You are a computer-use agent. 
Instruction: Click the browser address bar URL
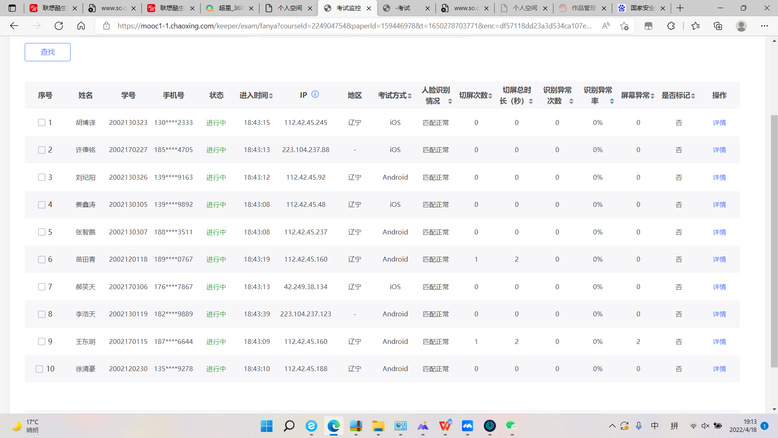tap(300, 26)
